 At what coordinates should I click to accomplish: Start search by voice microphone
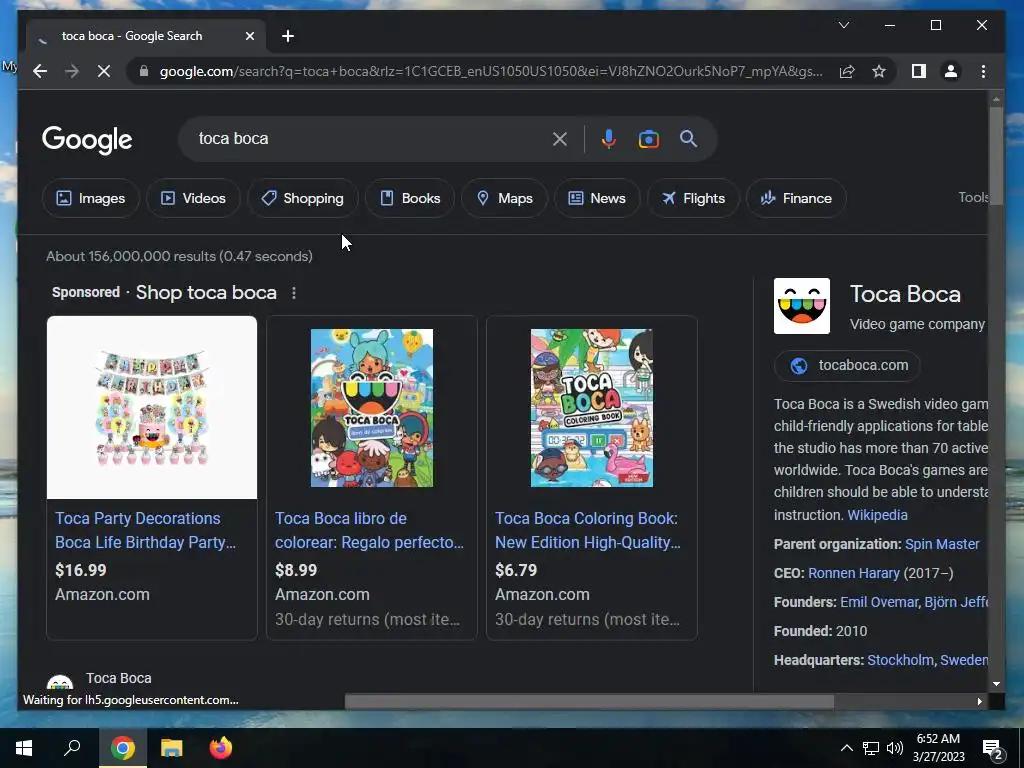[609, 138]
